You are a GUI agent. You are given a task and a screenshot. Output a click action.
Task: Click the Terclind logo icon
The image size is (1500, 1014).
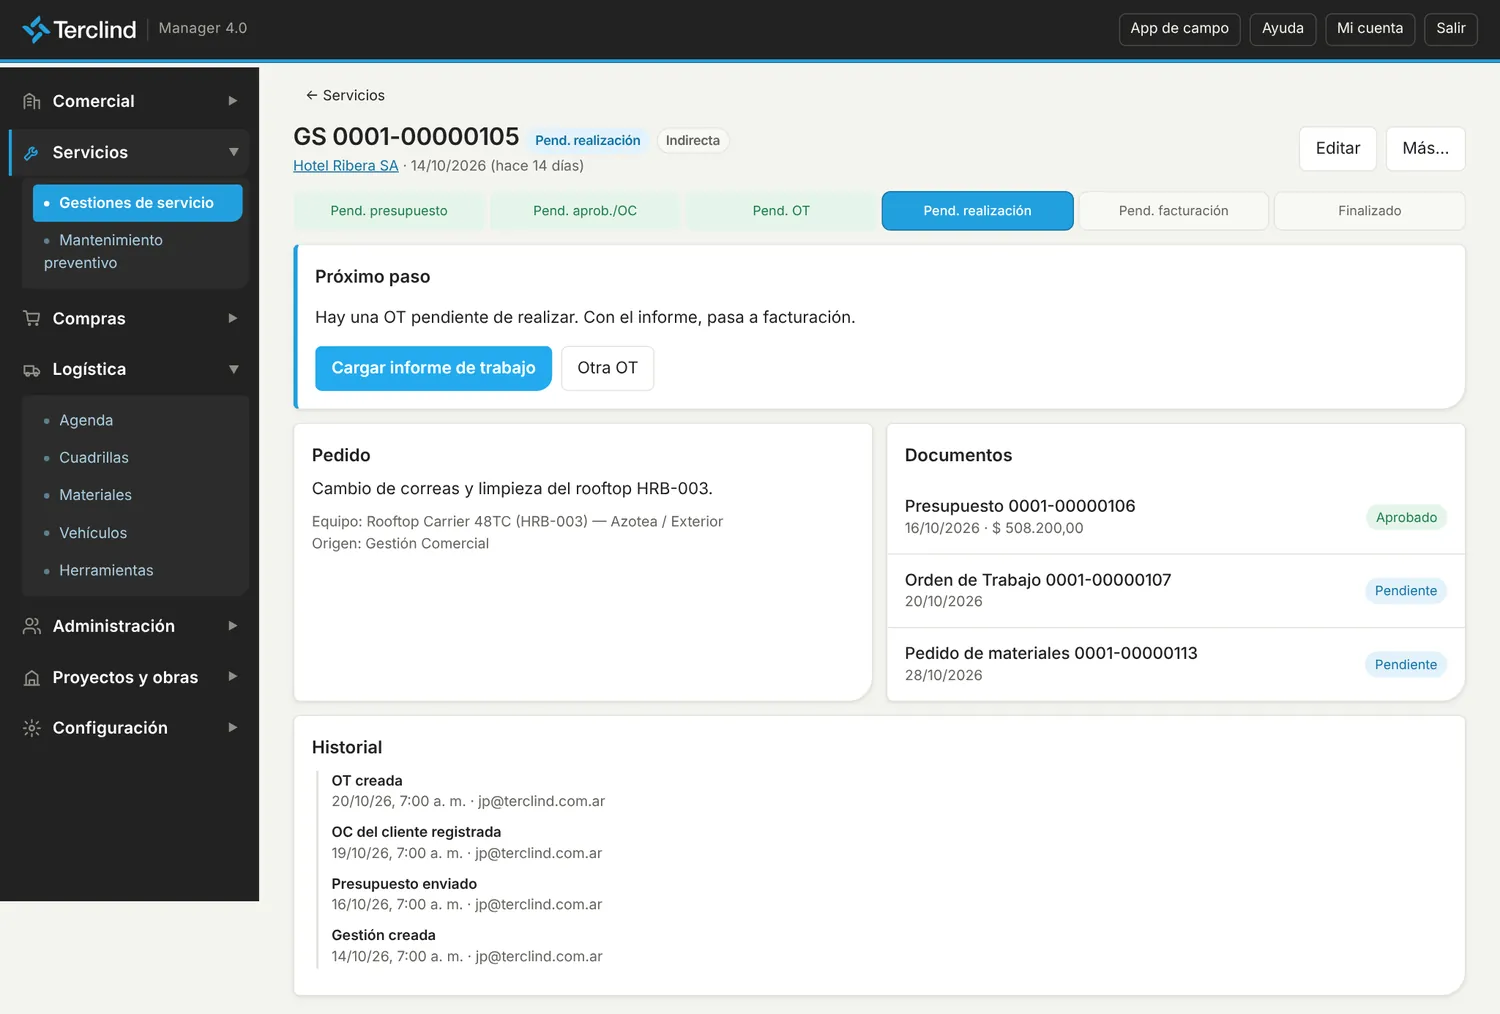tap(36, 29)
